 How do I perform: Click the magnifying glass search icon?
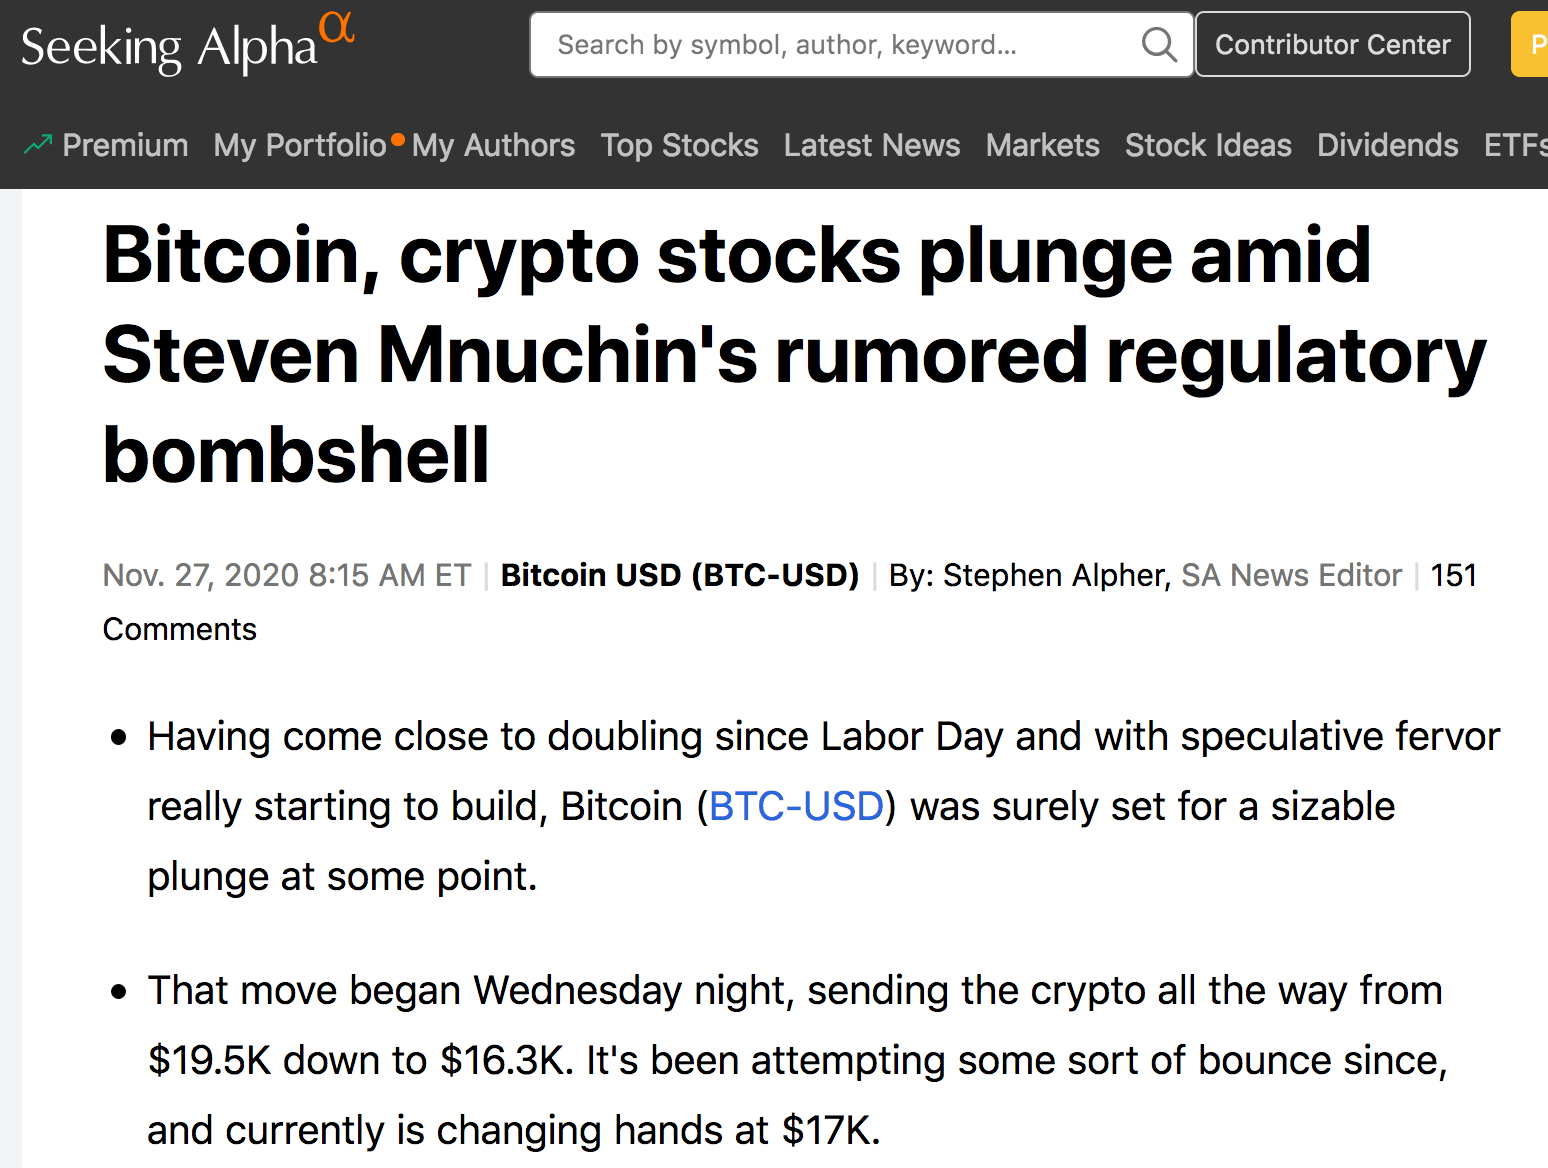(1158, 45)
